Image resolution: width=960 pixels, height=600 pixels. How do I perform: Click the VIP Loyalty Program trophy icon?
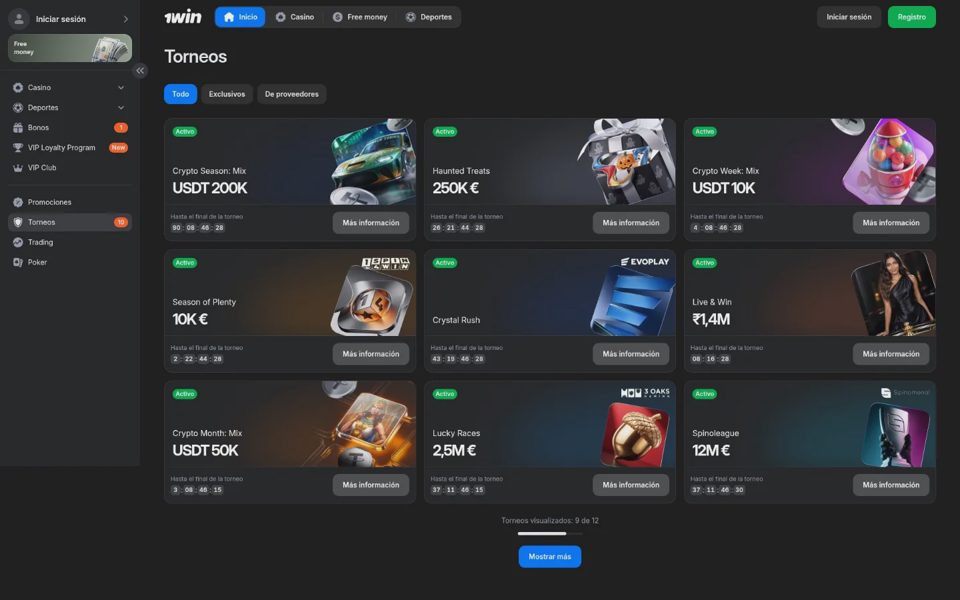pos(18,148)
